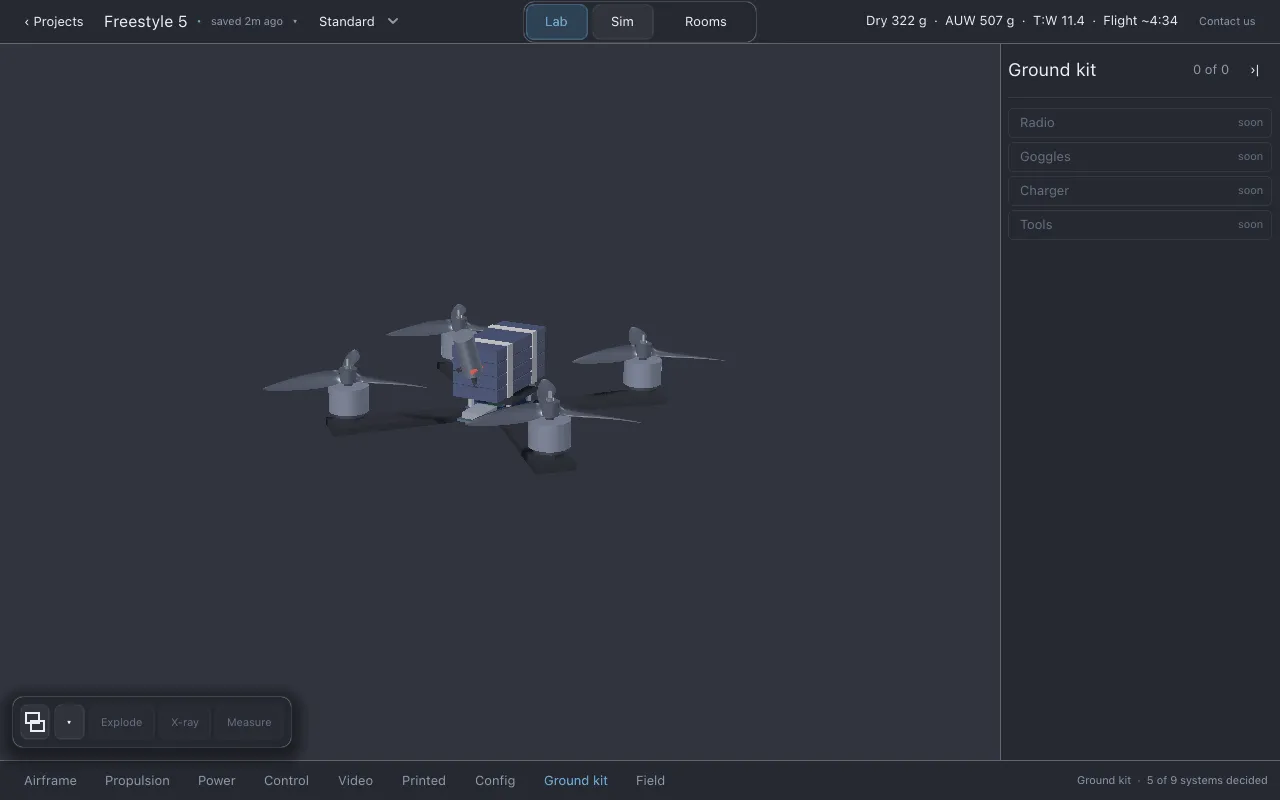The image size is (1280, 800).
Task: Open the Power tab
Action: click(x=217, y=780)
